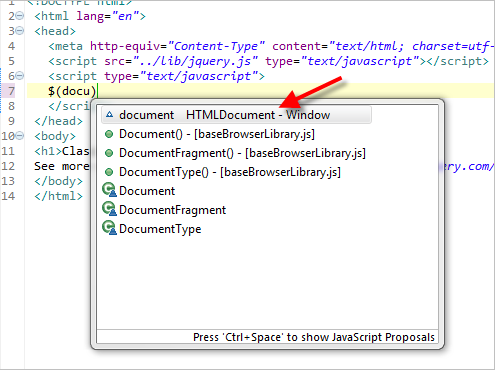Click green circle icon beside DocumentType()
495x370 pixels.
coord(109,172)
